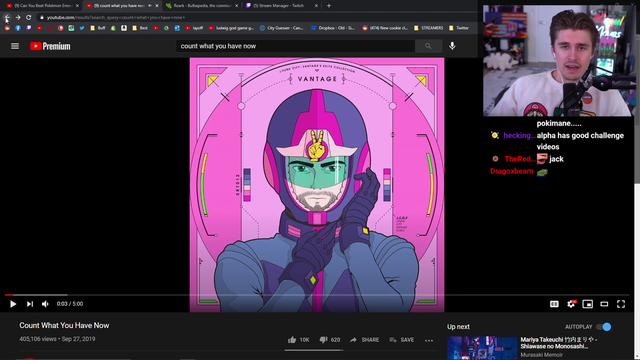Viewport: 640px width, 360px height.
Task: Open ludwig god game bookmark
Action: pyautogui.click(x=231, y=28)
